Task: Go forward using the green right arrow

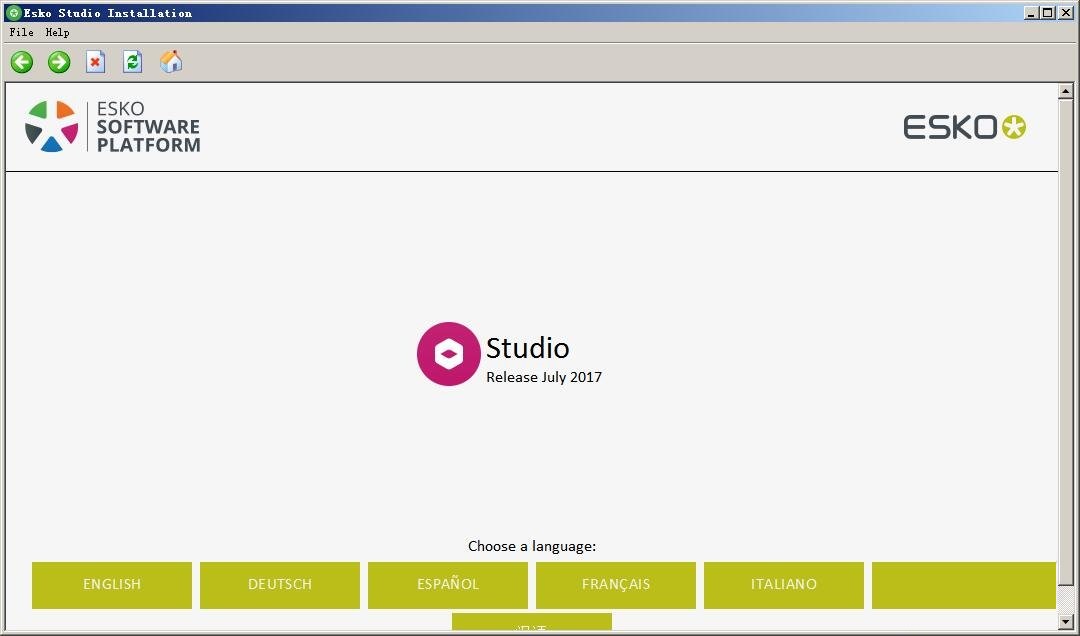Action: click(59, 62)
